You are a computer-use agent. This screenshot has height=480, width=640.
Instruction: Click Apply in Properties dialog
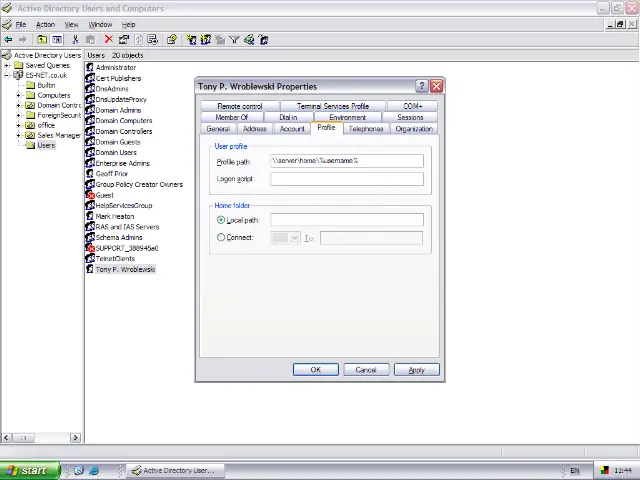tap(416, 369)
